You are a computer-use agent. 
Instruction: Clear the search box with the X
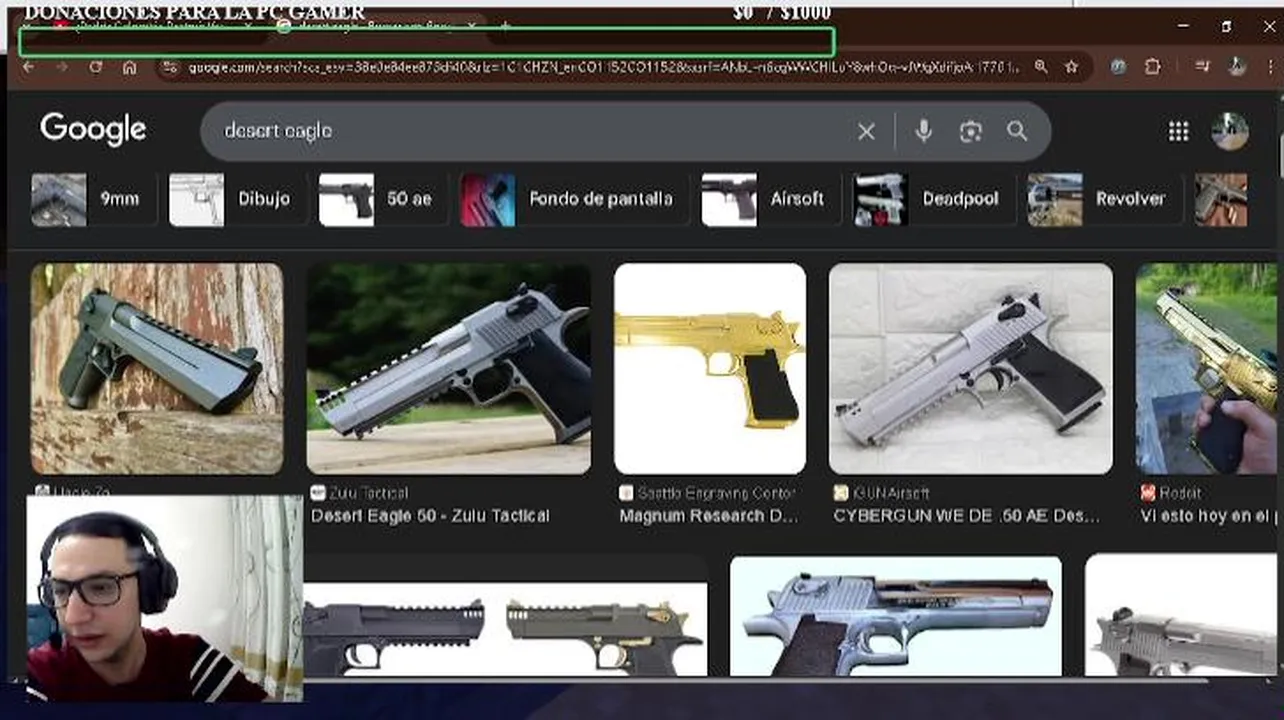(x=866, y=131)
